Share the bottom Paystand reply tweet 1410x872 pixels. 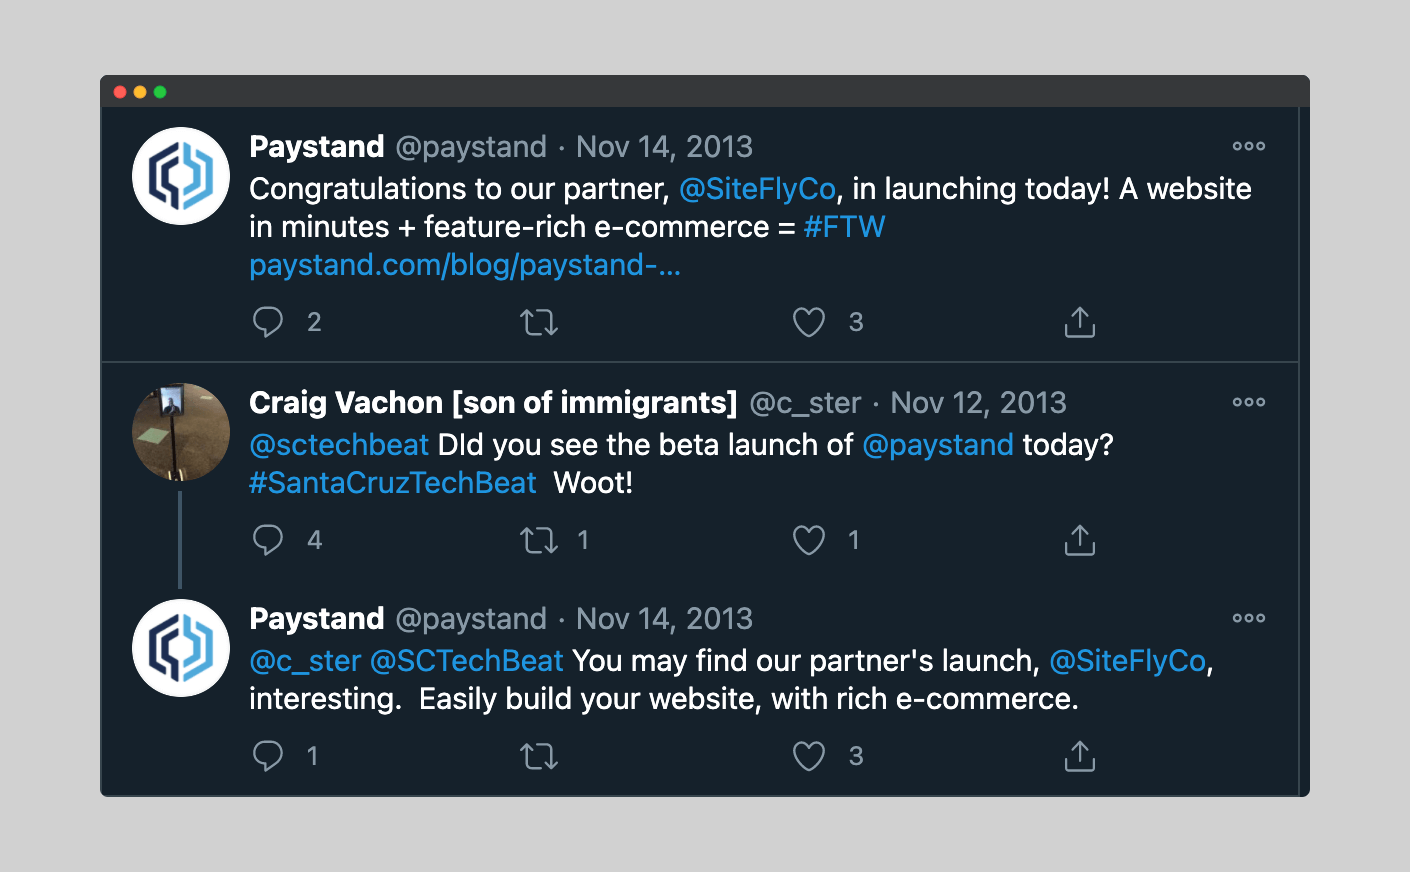[x=1080, y=756]
